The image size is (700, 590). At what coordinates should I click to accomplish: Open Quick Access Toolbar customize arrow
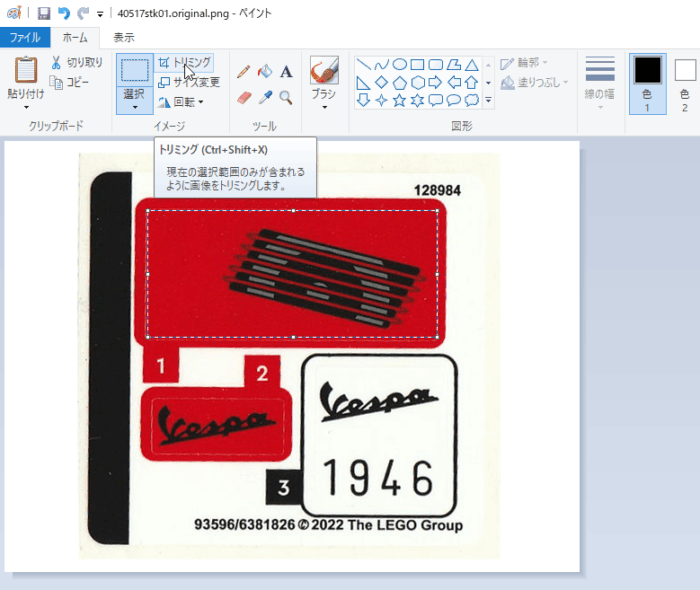pos(100,14)
